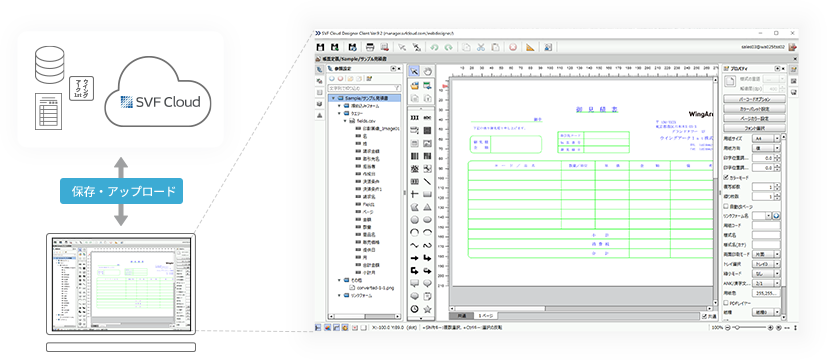The height and width of the screenshot is (360, 827).
Task: Select the circle shape tool
Action: tap(415, 220)
